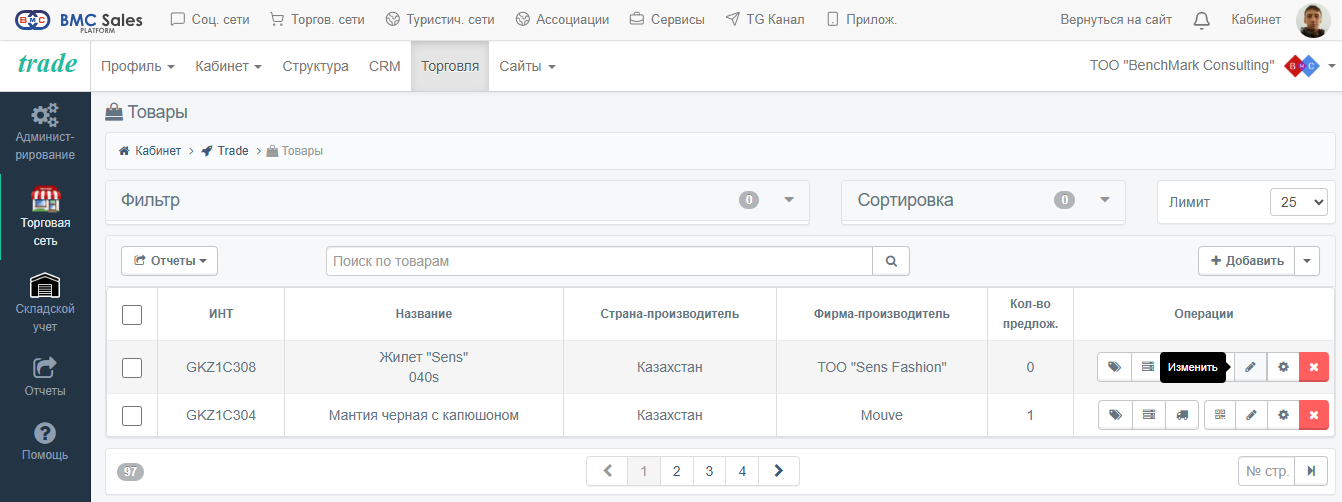This screenshot has height=502, width=1342.
Task: Check the box for GKZ1C304 row
Action: (x=132, y=415)
